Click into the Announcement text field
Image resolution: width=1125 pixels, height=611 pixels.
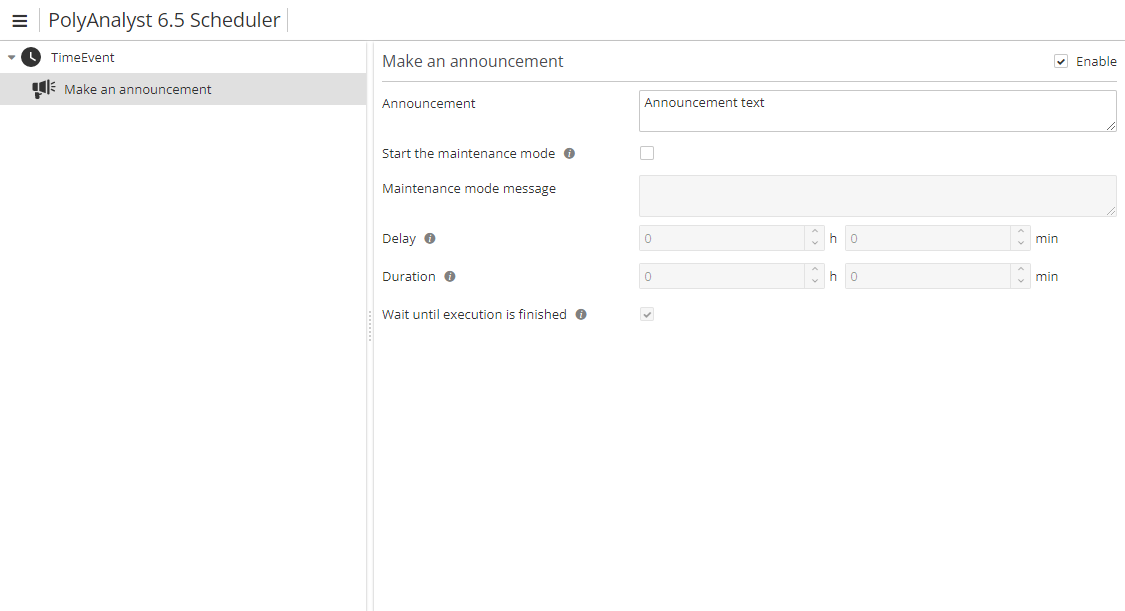click(877, 111)
